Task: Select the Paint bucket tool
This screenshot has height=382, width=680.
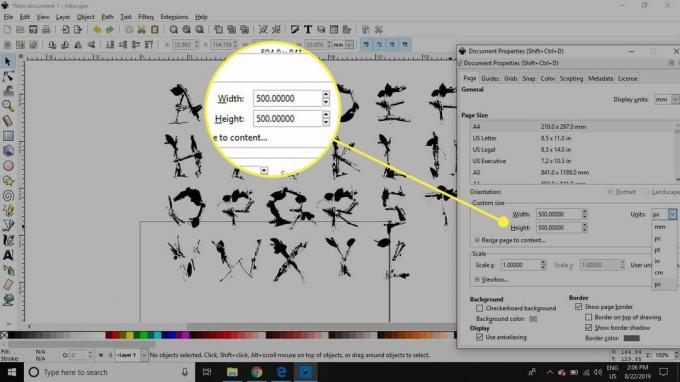Action: pos(8,300)
